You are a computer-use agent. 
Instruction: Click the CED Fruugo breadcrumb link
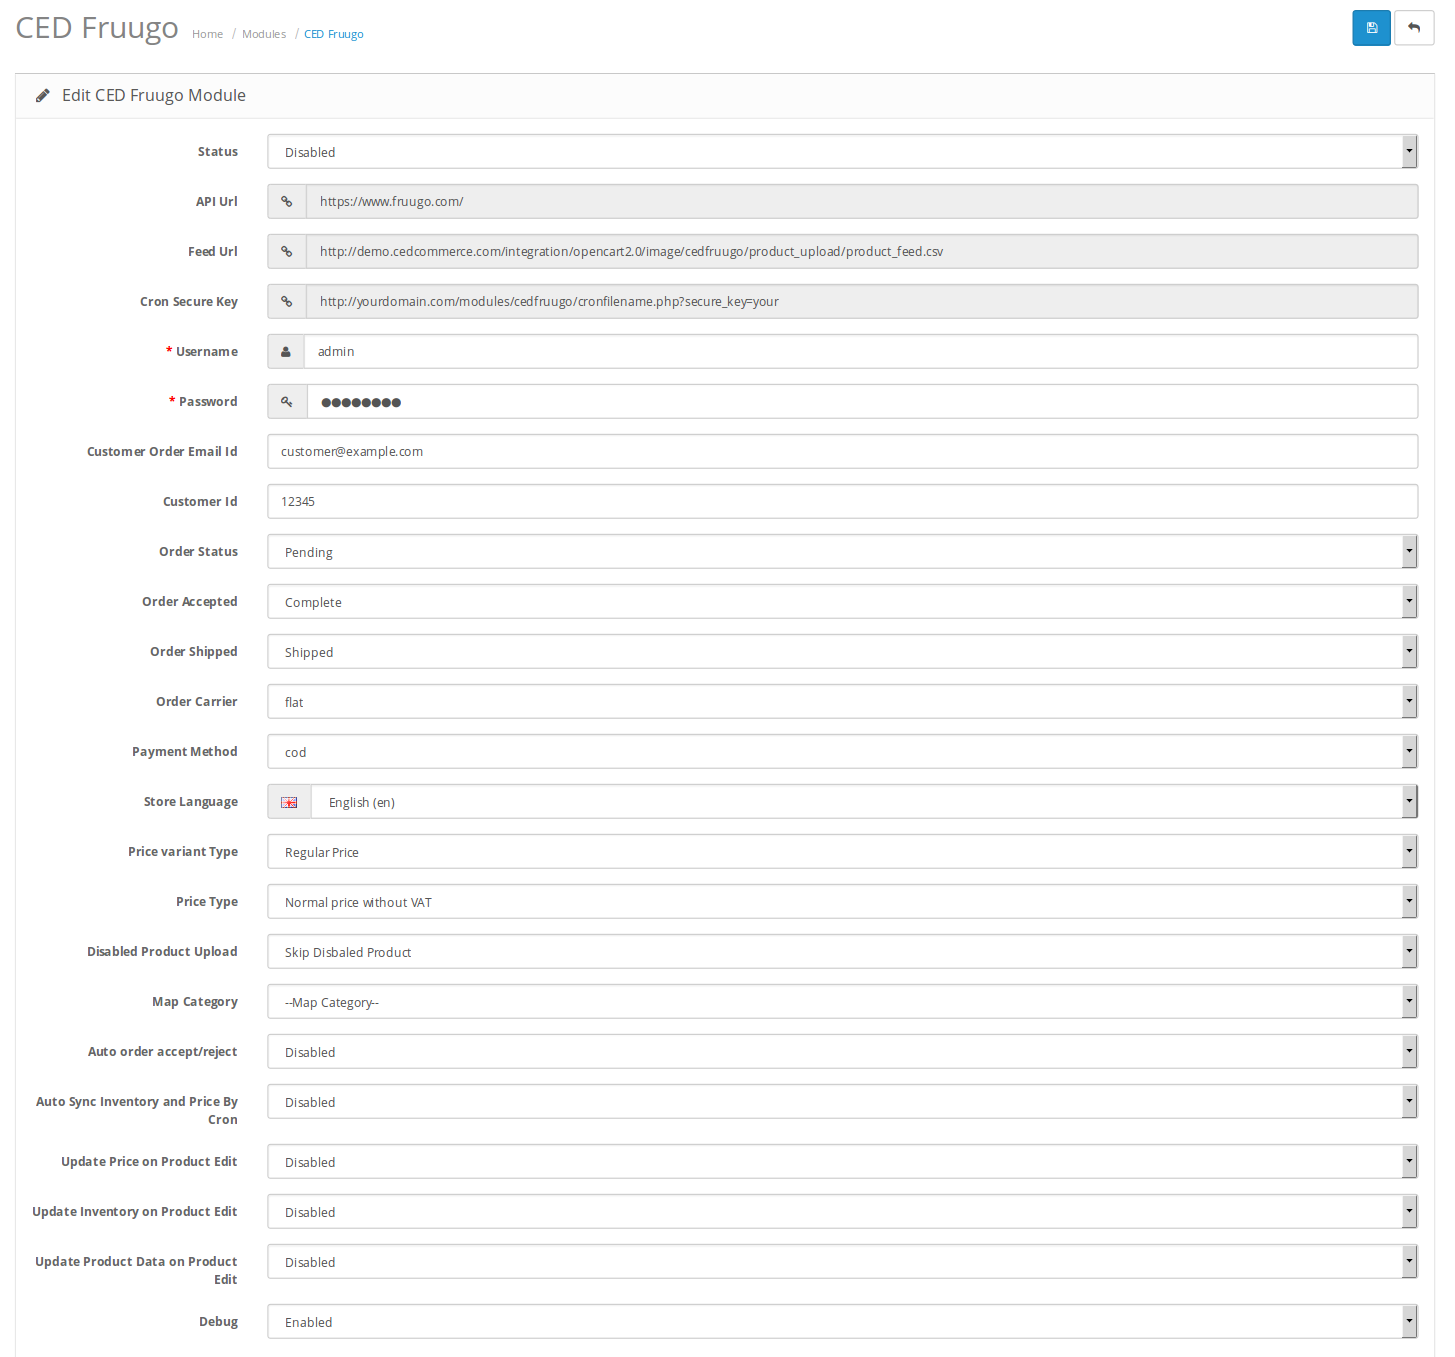[334, 34]
